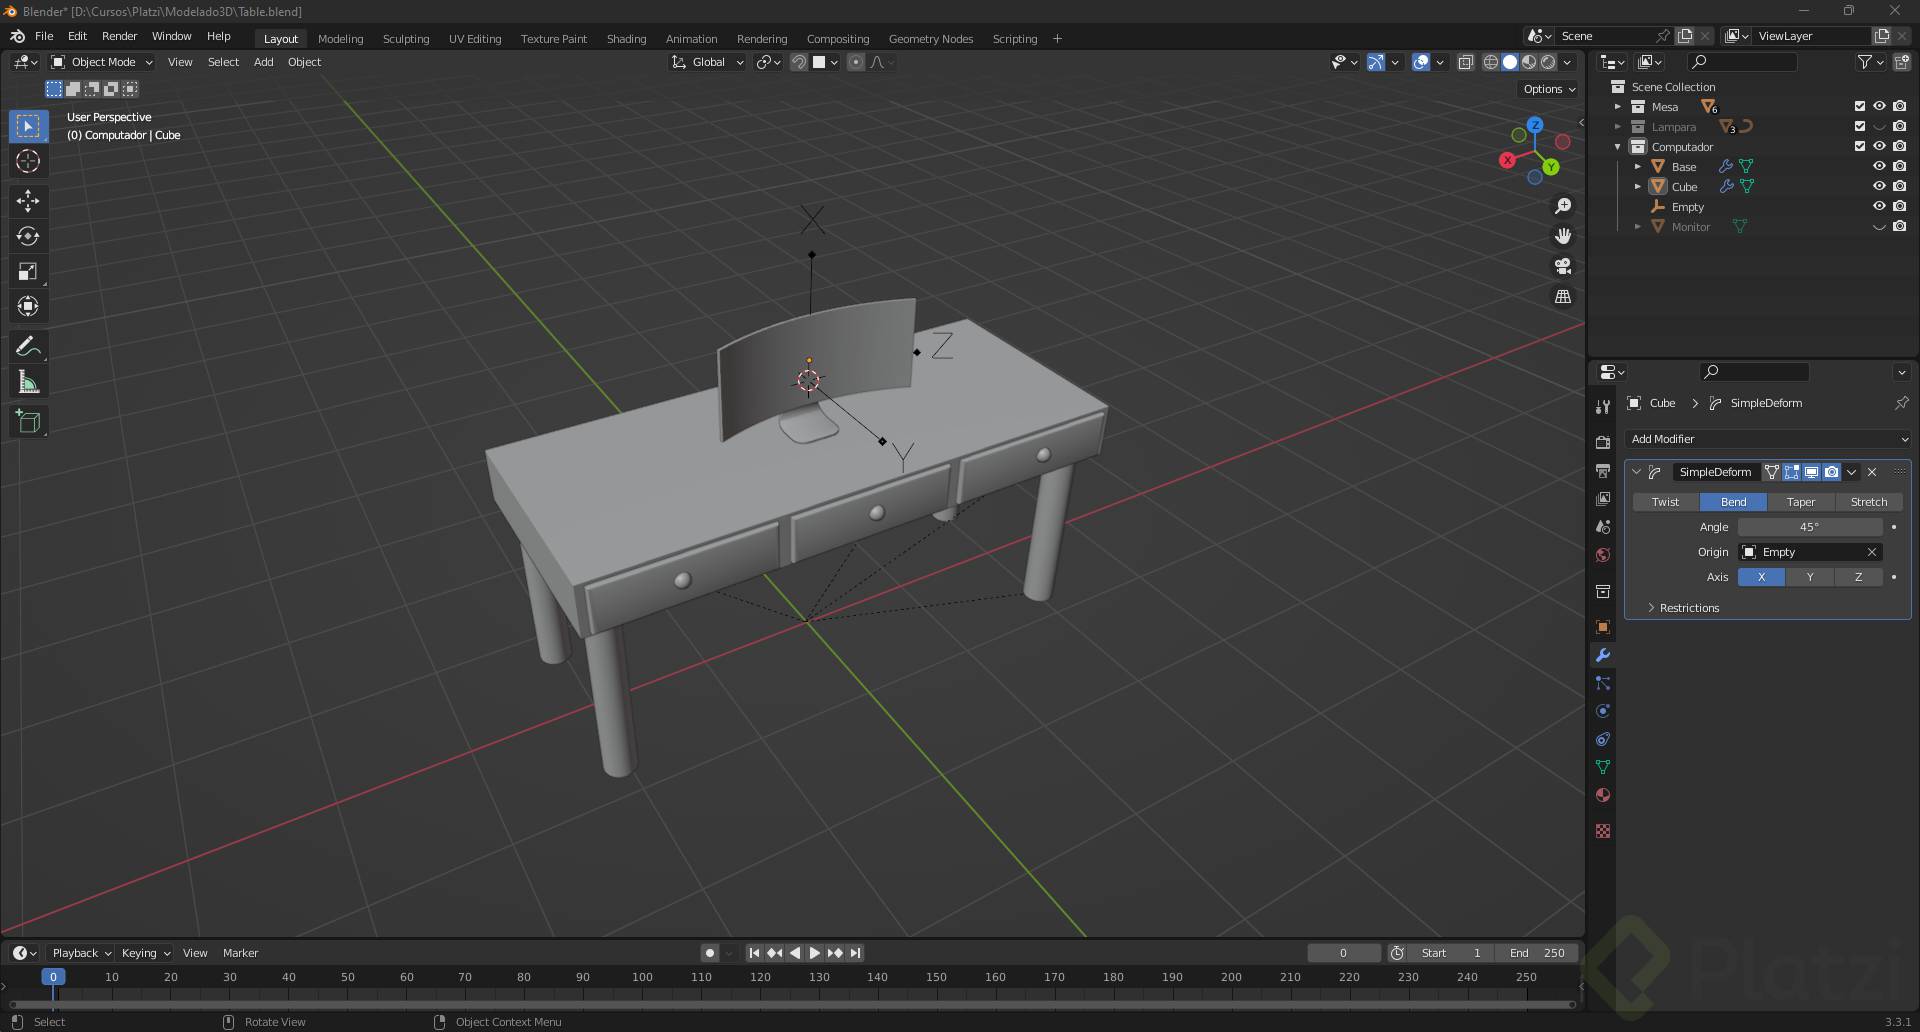
Task: Switch to the Sculpting workspace tab
Action: pos(406,38)
